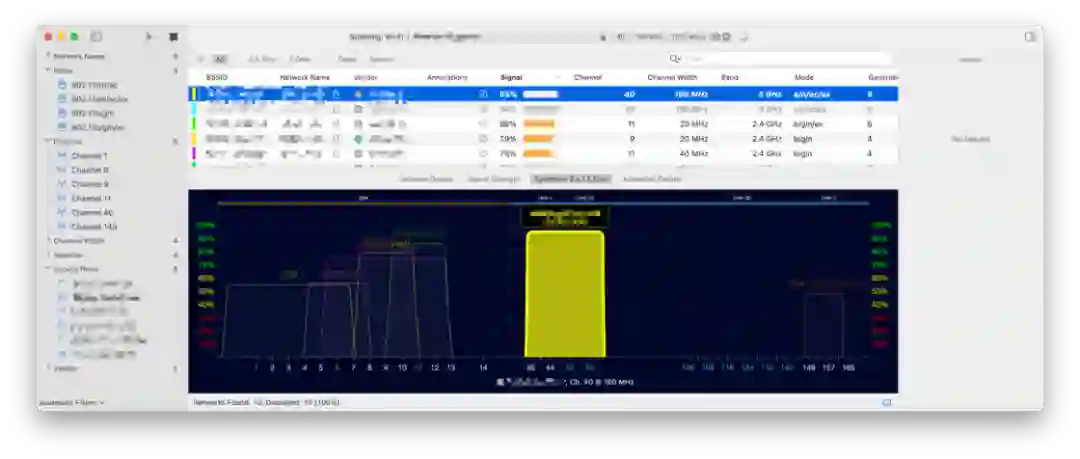This screenshot has width=1080, height=459.
Task: Click the Channel column header
Action: [588, 78]
